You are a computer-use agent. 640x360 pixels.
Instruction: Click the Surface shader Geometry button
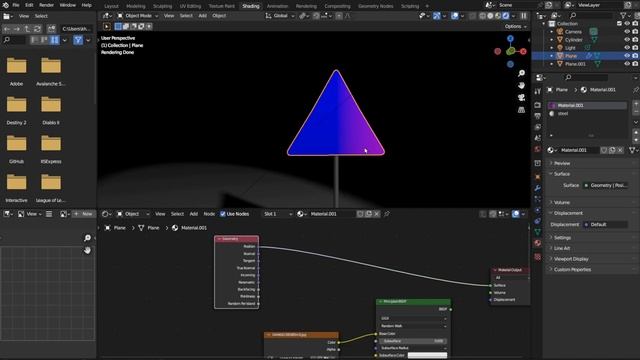[x=606, y=185]
